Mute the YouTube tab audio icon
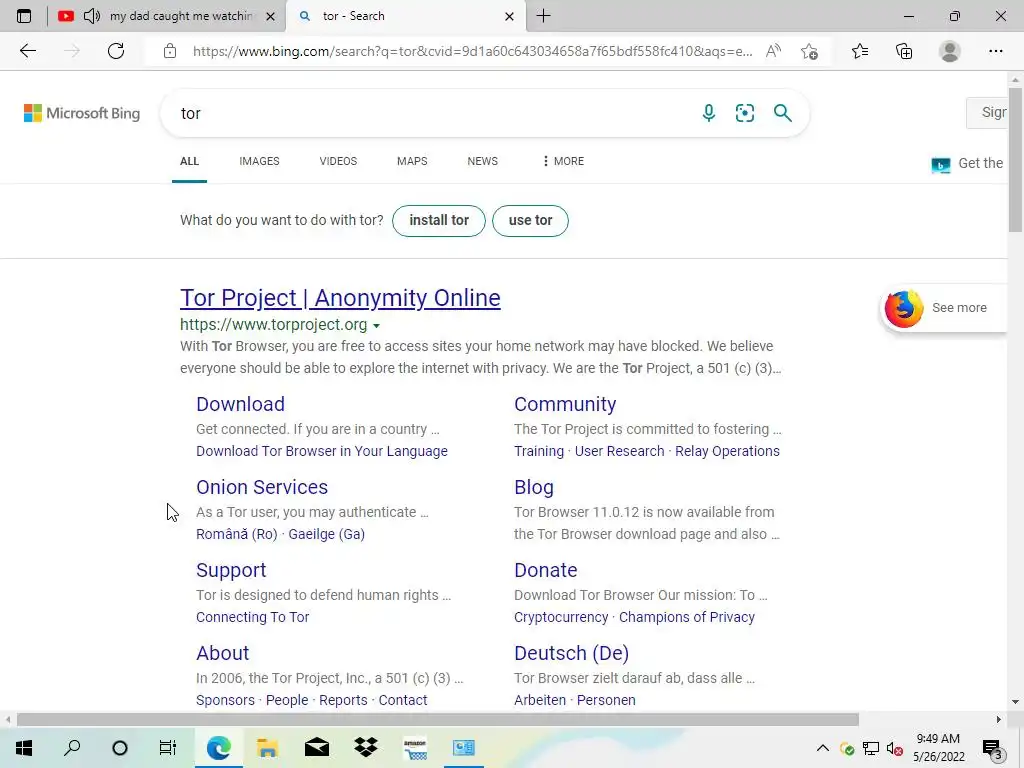1024x768 pixels. click(92, 16)
